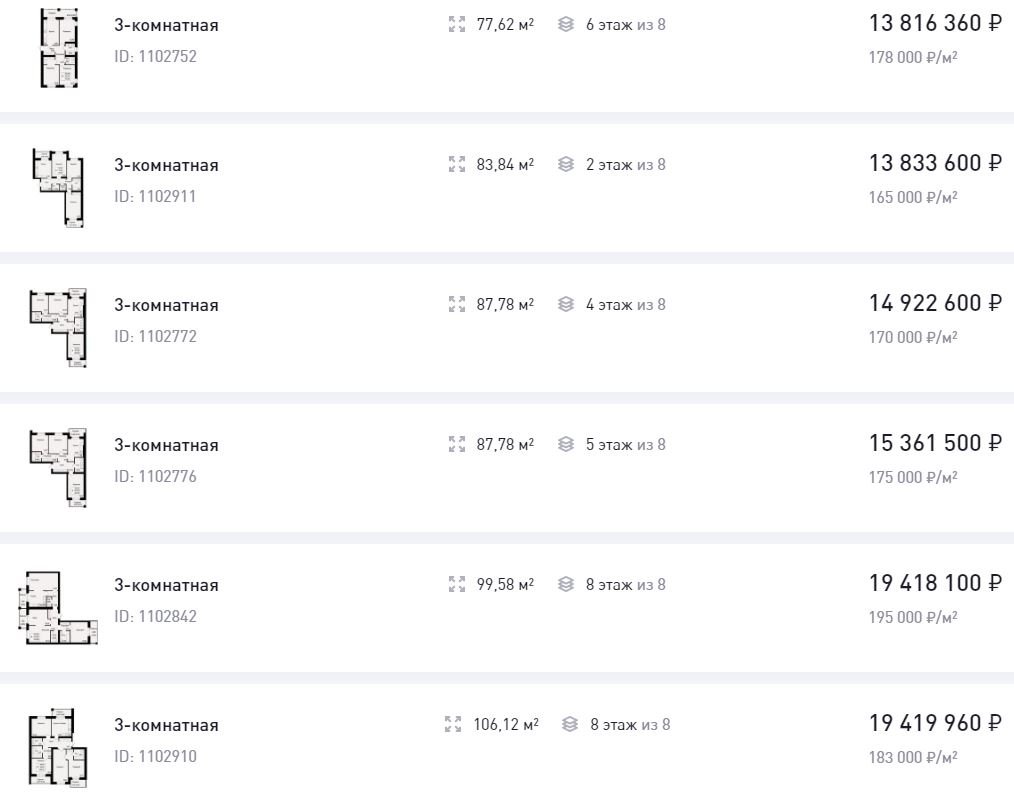Click floor layers icon in the 106,12 м² row
Screen dimensions: 1014x796
click(x=570, y=724)
